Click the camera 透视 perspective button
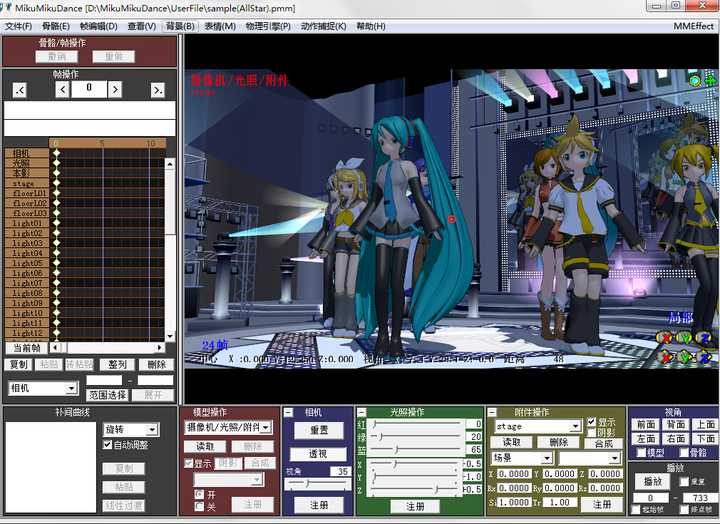720x524 pixels. coord(318,454)
